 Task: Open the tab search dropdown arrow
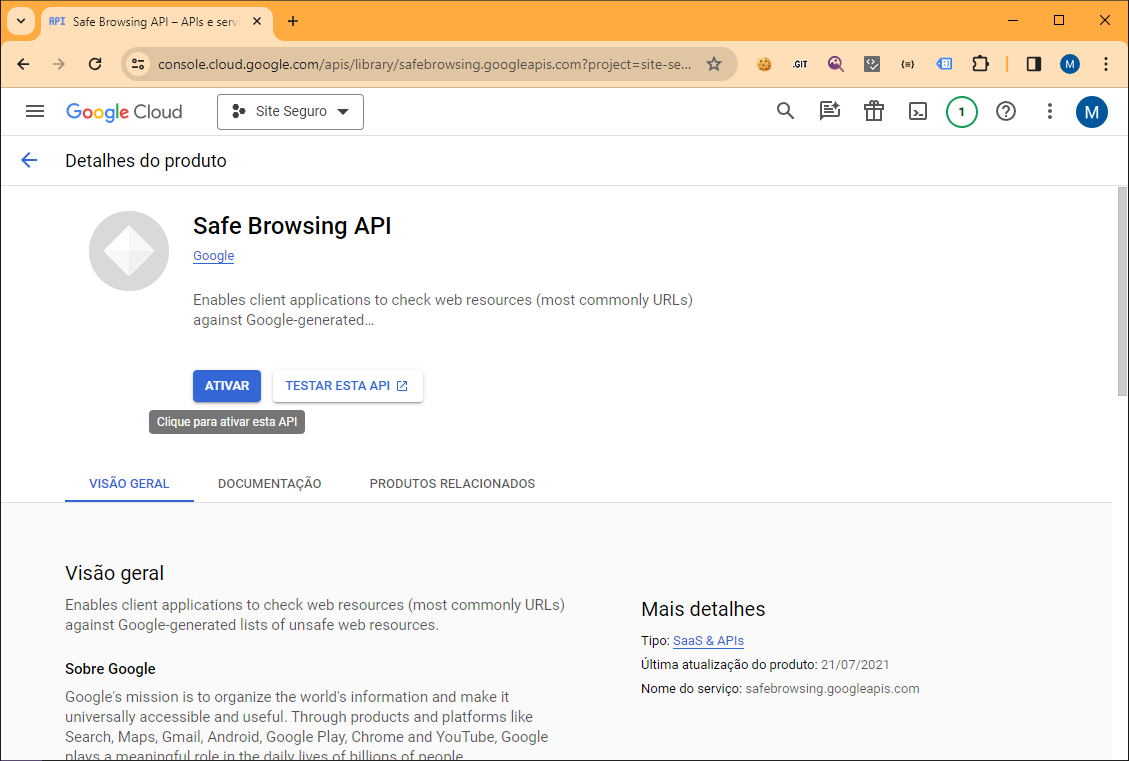[x=21, y=21]
